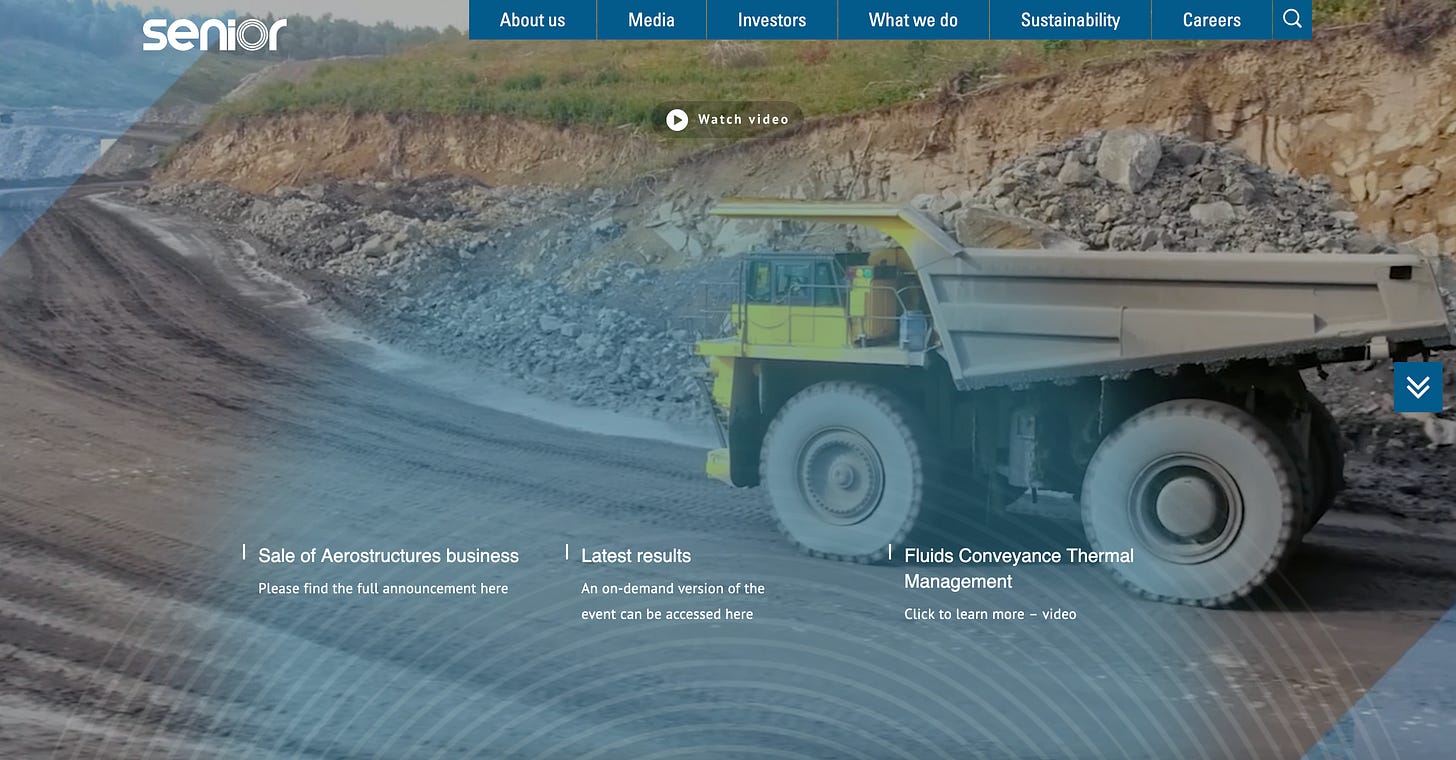Click 'Click to learn more – video'
The height and width of the screenshot is (760, 1456).
point(990,614)
